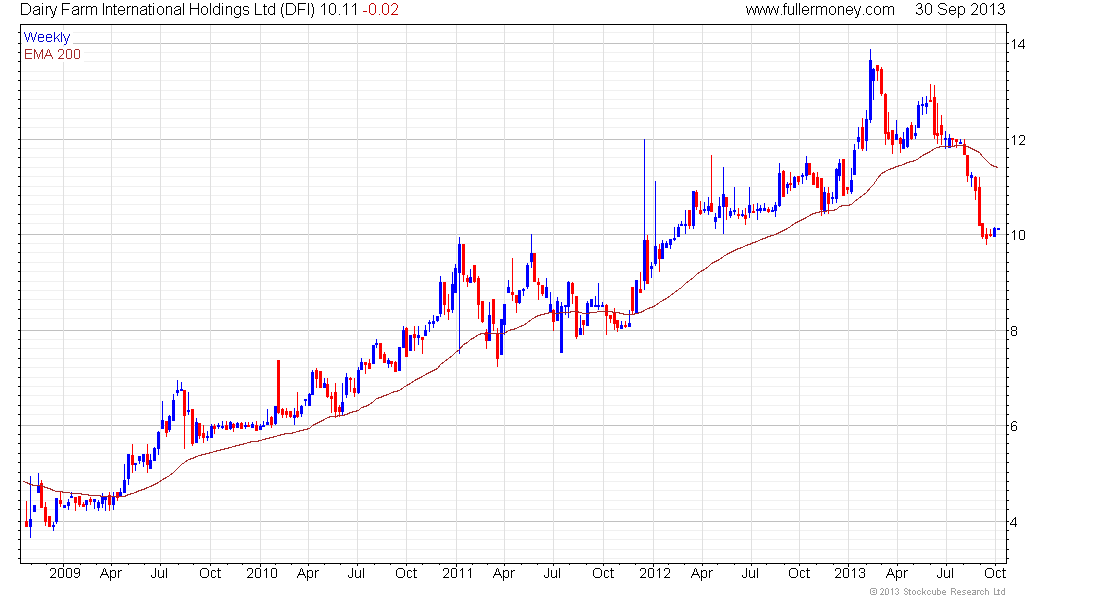Select the 2013 x-axis label
This screenshot has height=600, width=1100.
tap(850, 573)
